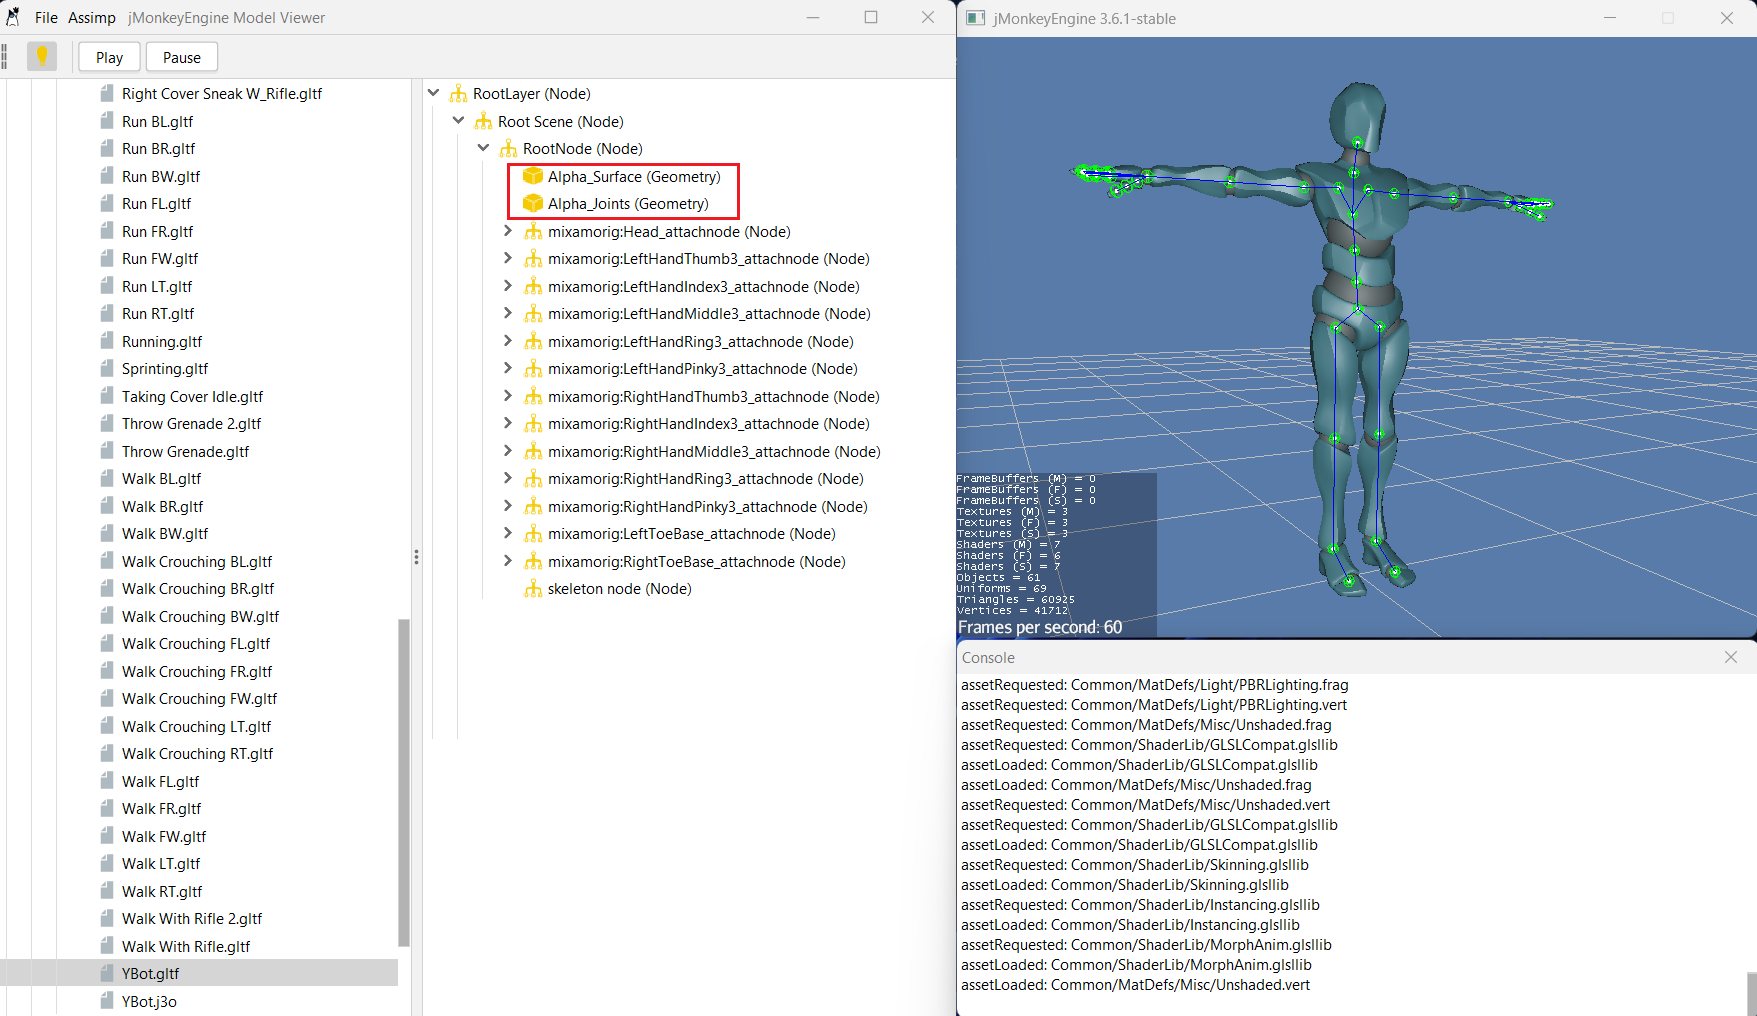Select Walk With Rifle 2.gltf file

tap(192, 918)
